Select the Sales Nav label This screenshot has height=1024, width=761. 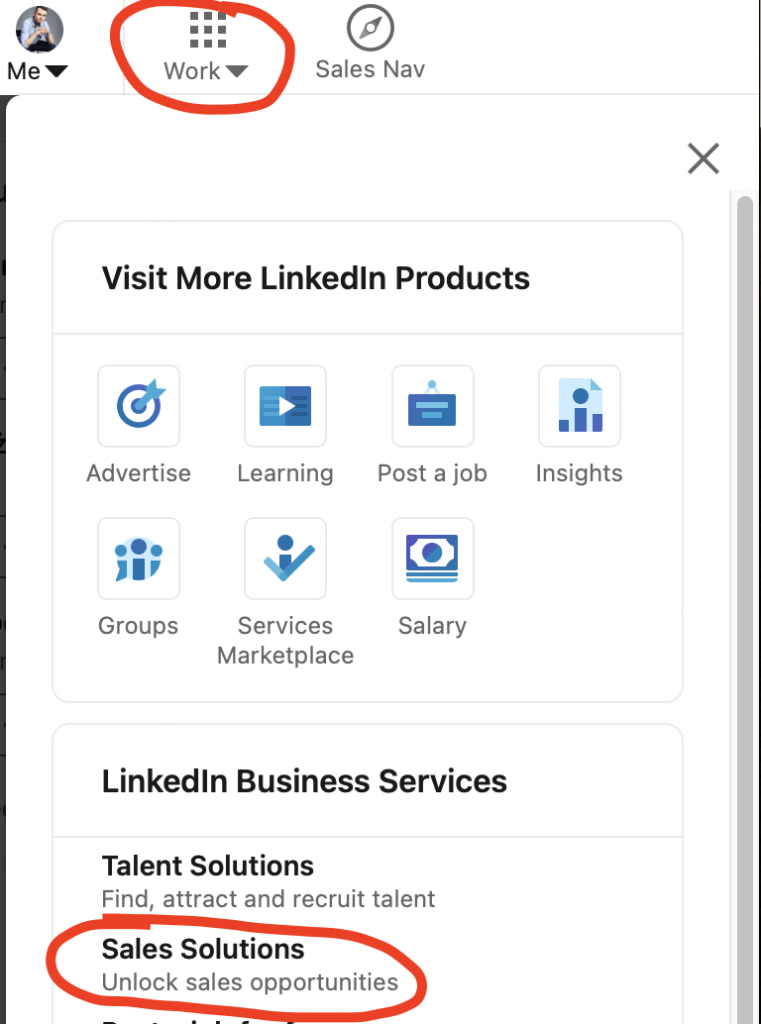point(370,69)
